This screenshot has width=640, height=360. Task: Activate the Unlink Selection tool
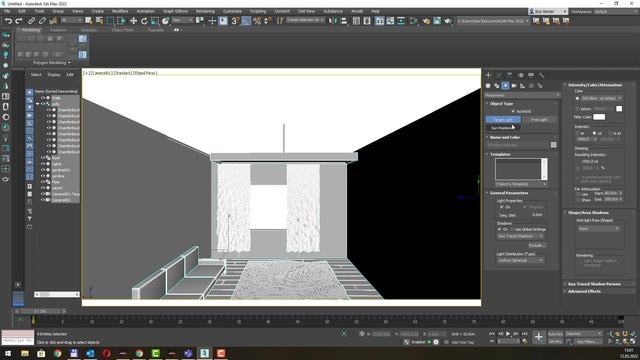point(42,21)
